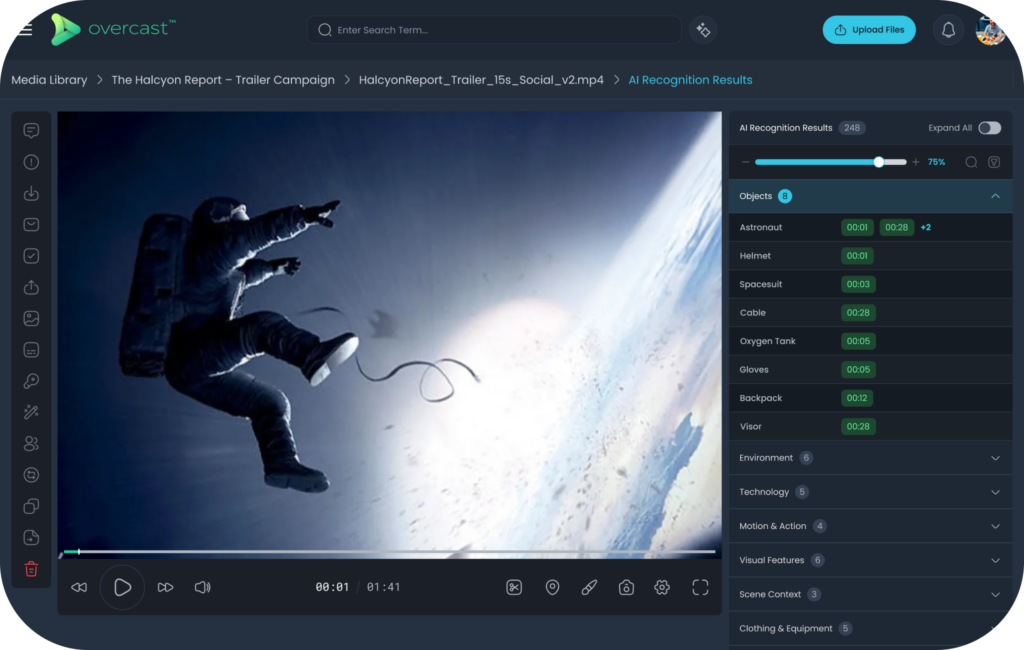Viewport: 1024px width, 650px height.
Task: Jump to Astronaut timestamp 00:28
Action: click(x=896, y=228)
